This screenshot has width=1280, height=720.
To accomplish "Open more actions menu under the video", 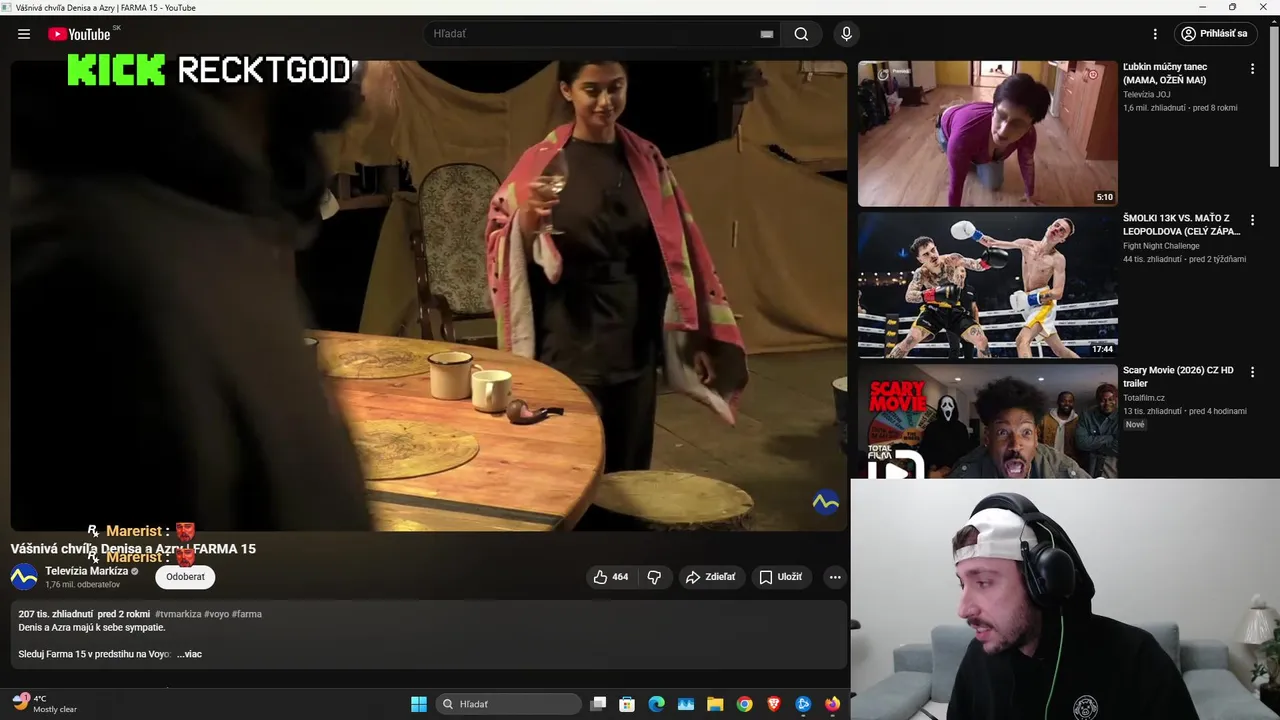I will (835, 577).
